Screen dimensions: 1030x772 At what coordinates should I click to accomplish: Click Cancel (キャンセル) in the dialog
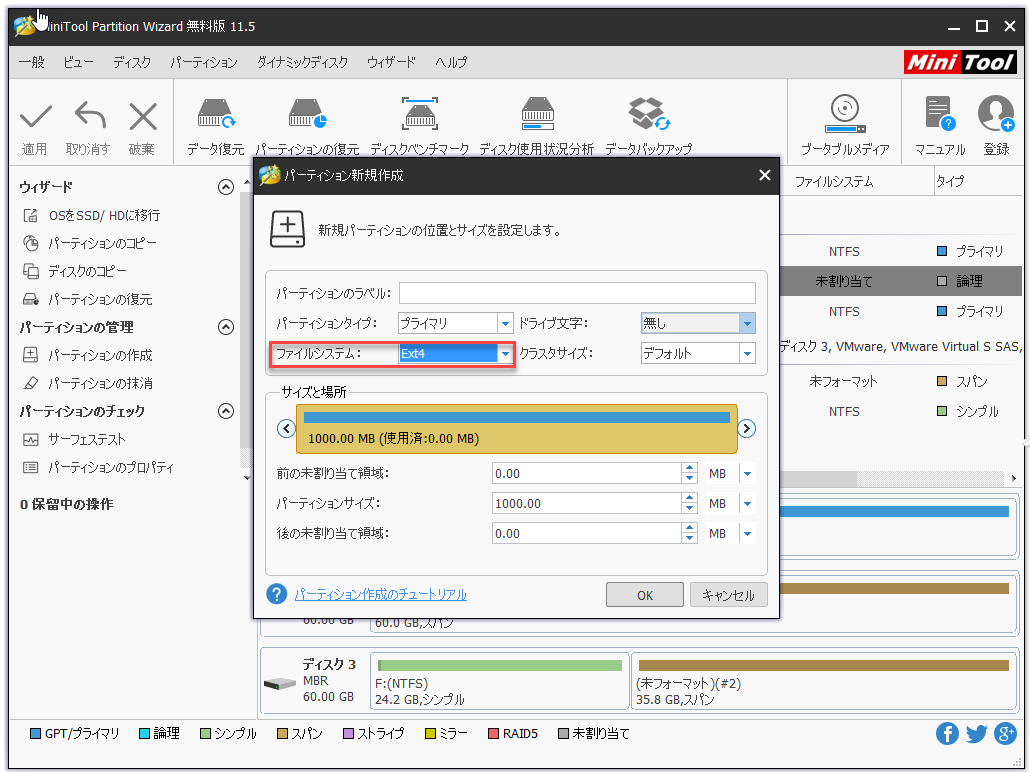(x=728, y=595)
